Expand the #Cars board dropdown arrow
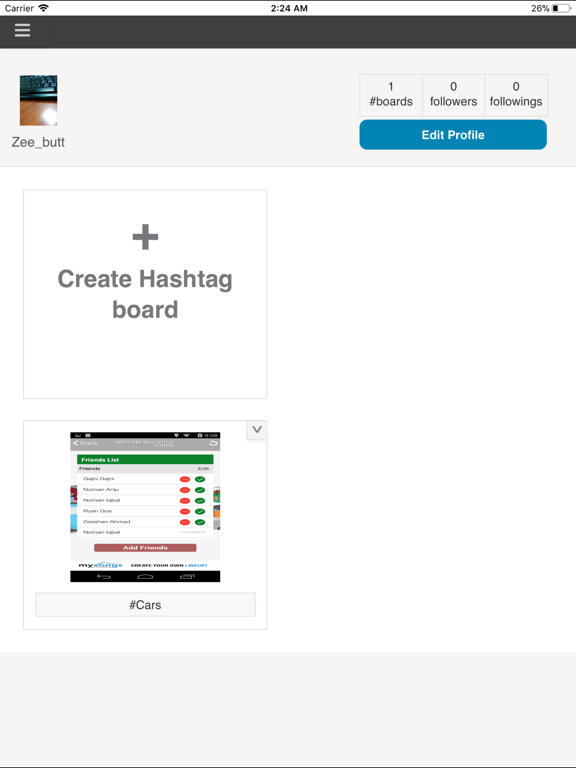Screen dimensions: 576x768 (x=257, y=430)
